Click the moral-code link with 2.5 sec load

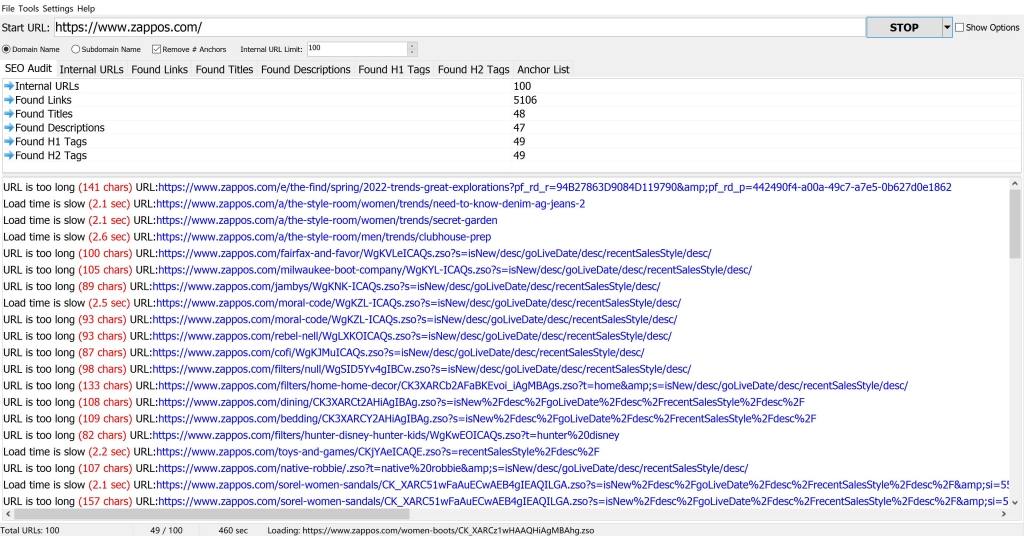pos(418,303)
